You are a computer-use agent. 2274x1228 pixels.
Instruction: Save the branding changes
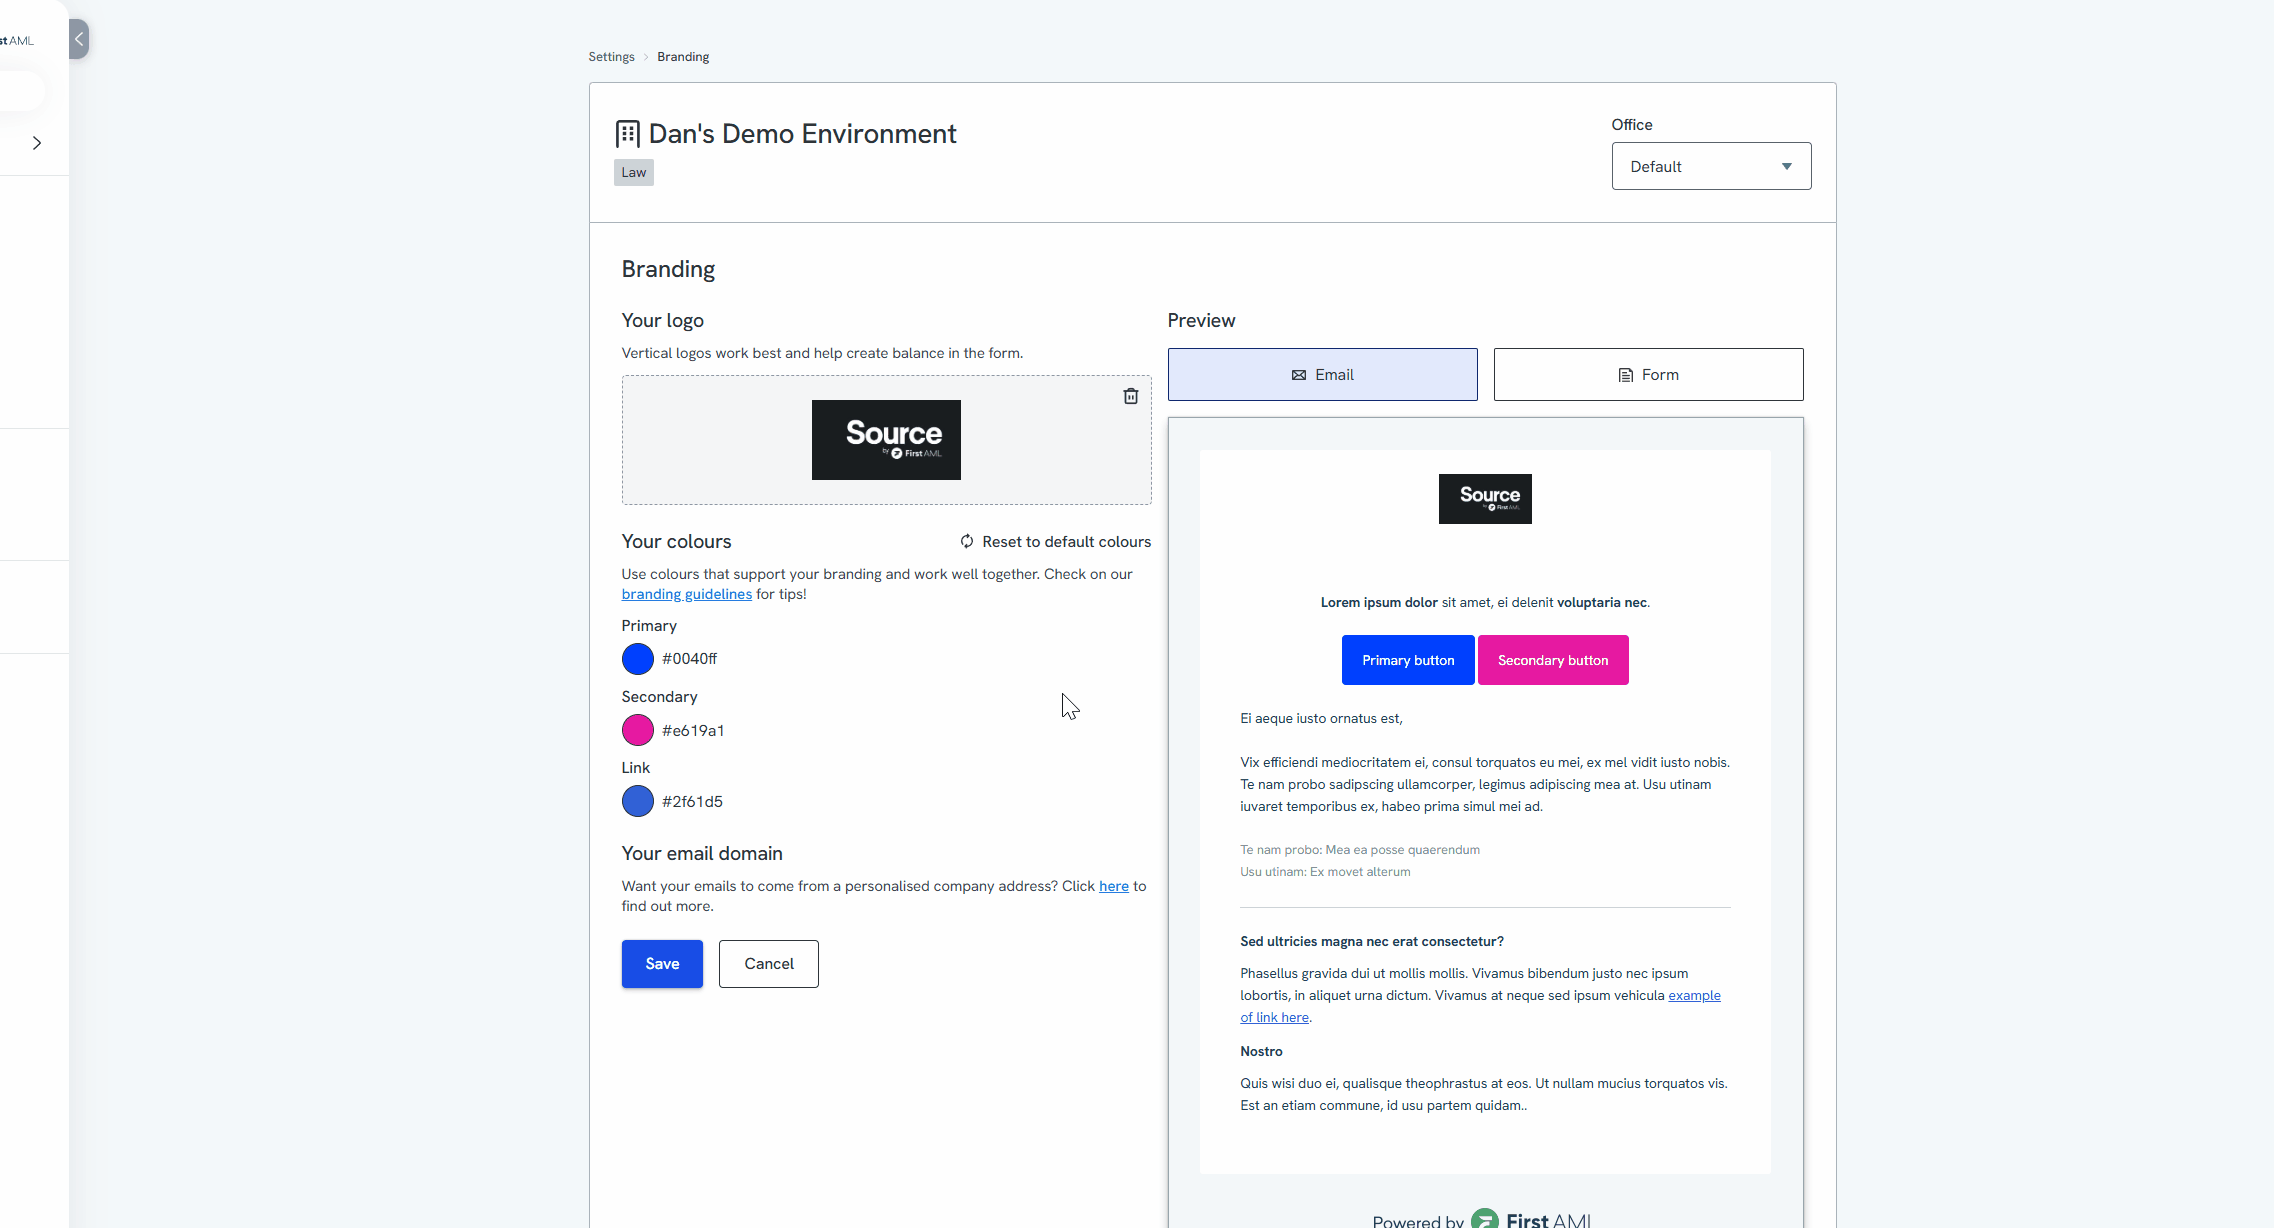pyautogui.click(x=662, y=964)
